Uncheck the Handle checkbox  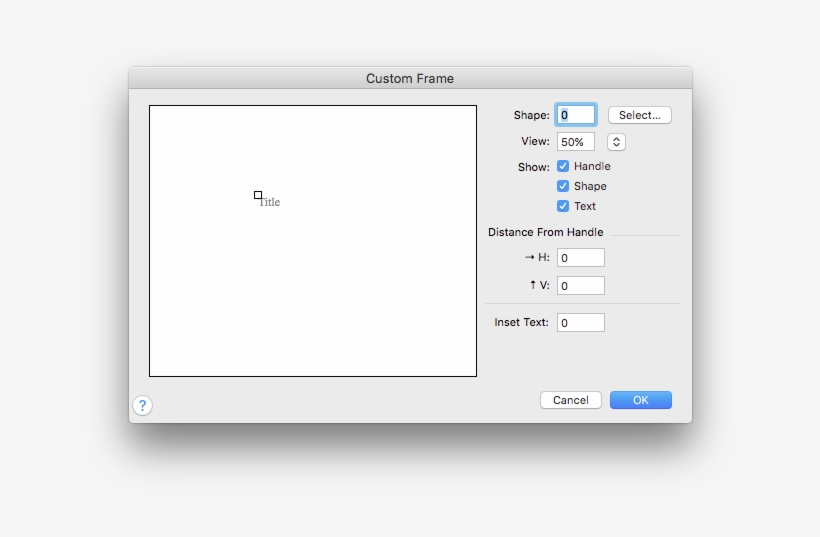click(563, 166)
